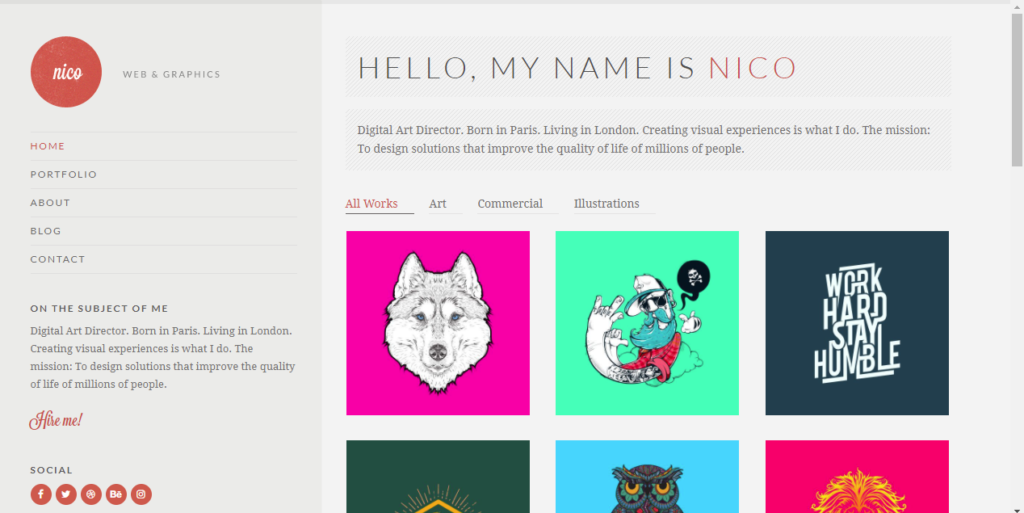Viewport: 1024px width, 513px height.
Task: Open the Behance social icon
Action: click(116, 494)
